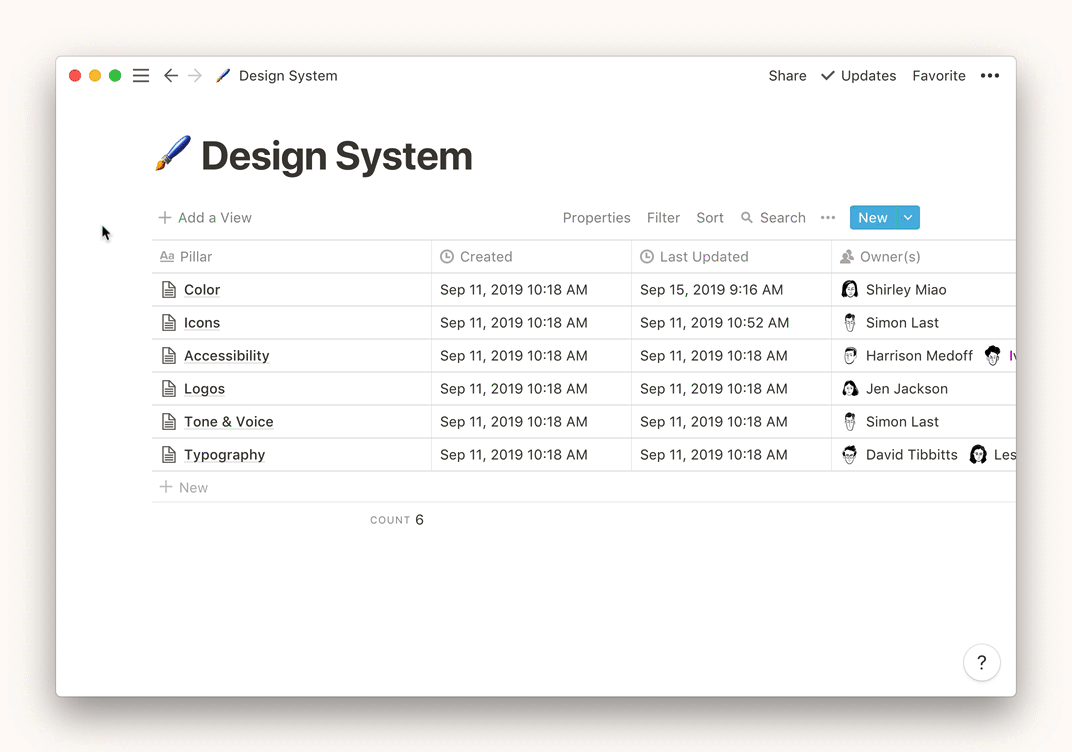Expand the New button dropdown arrow
Image resolution: width=1072 pixels, height=752 pixels.
pyautogui.click(x=908, y=218)
